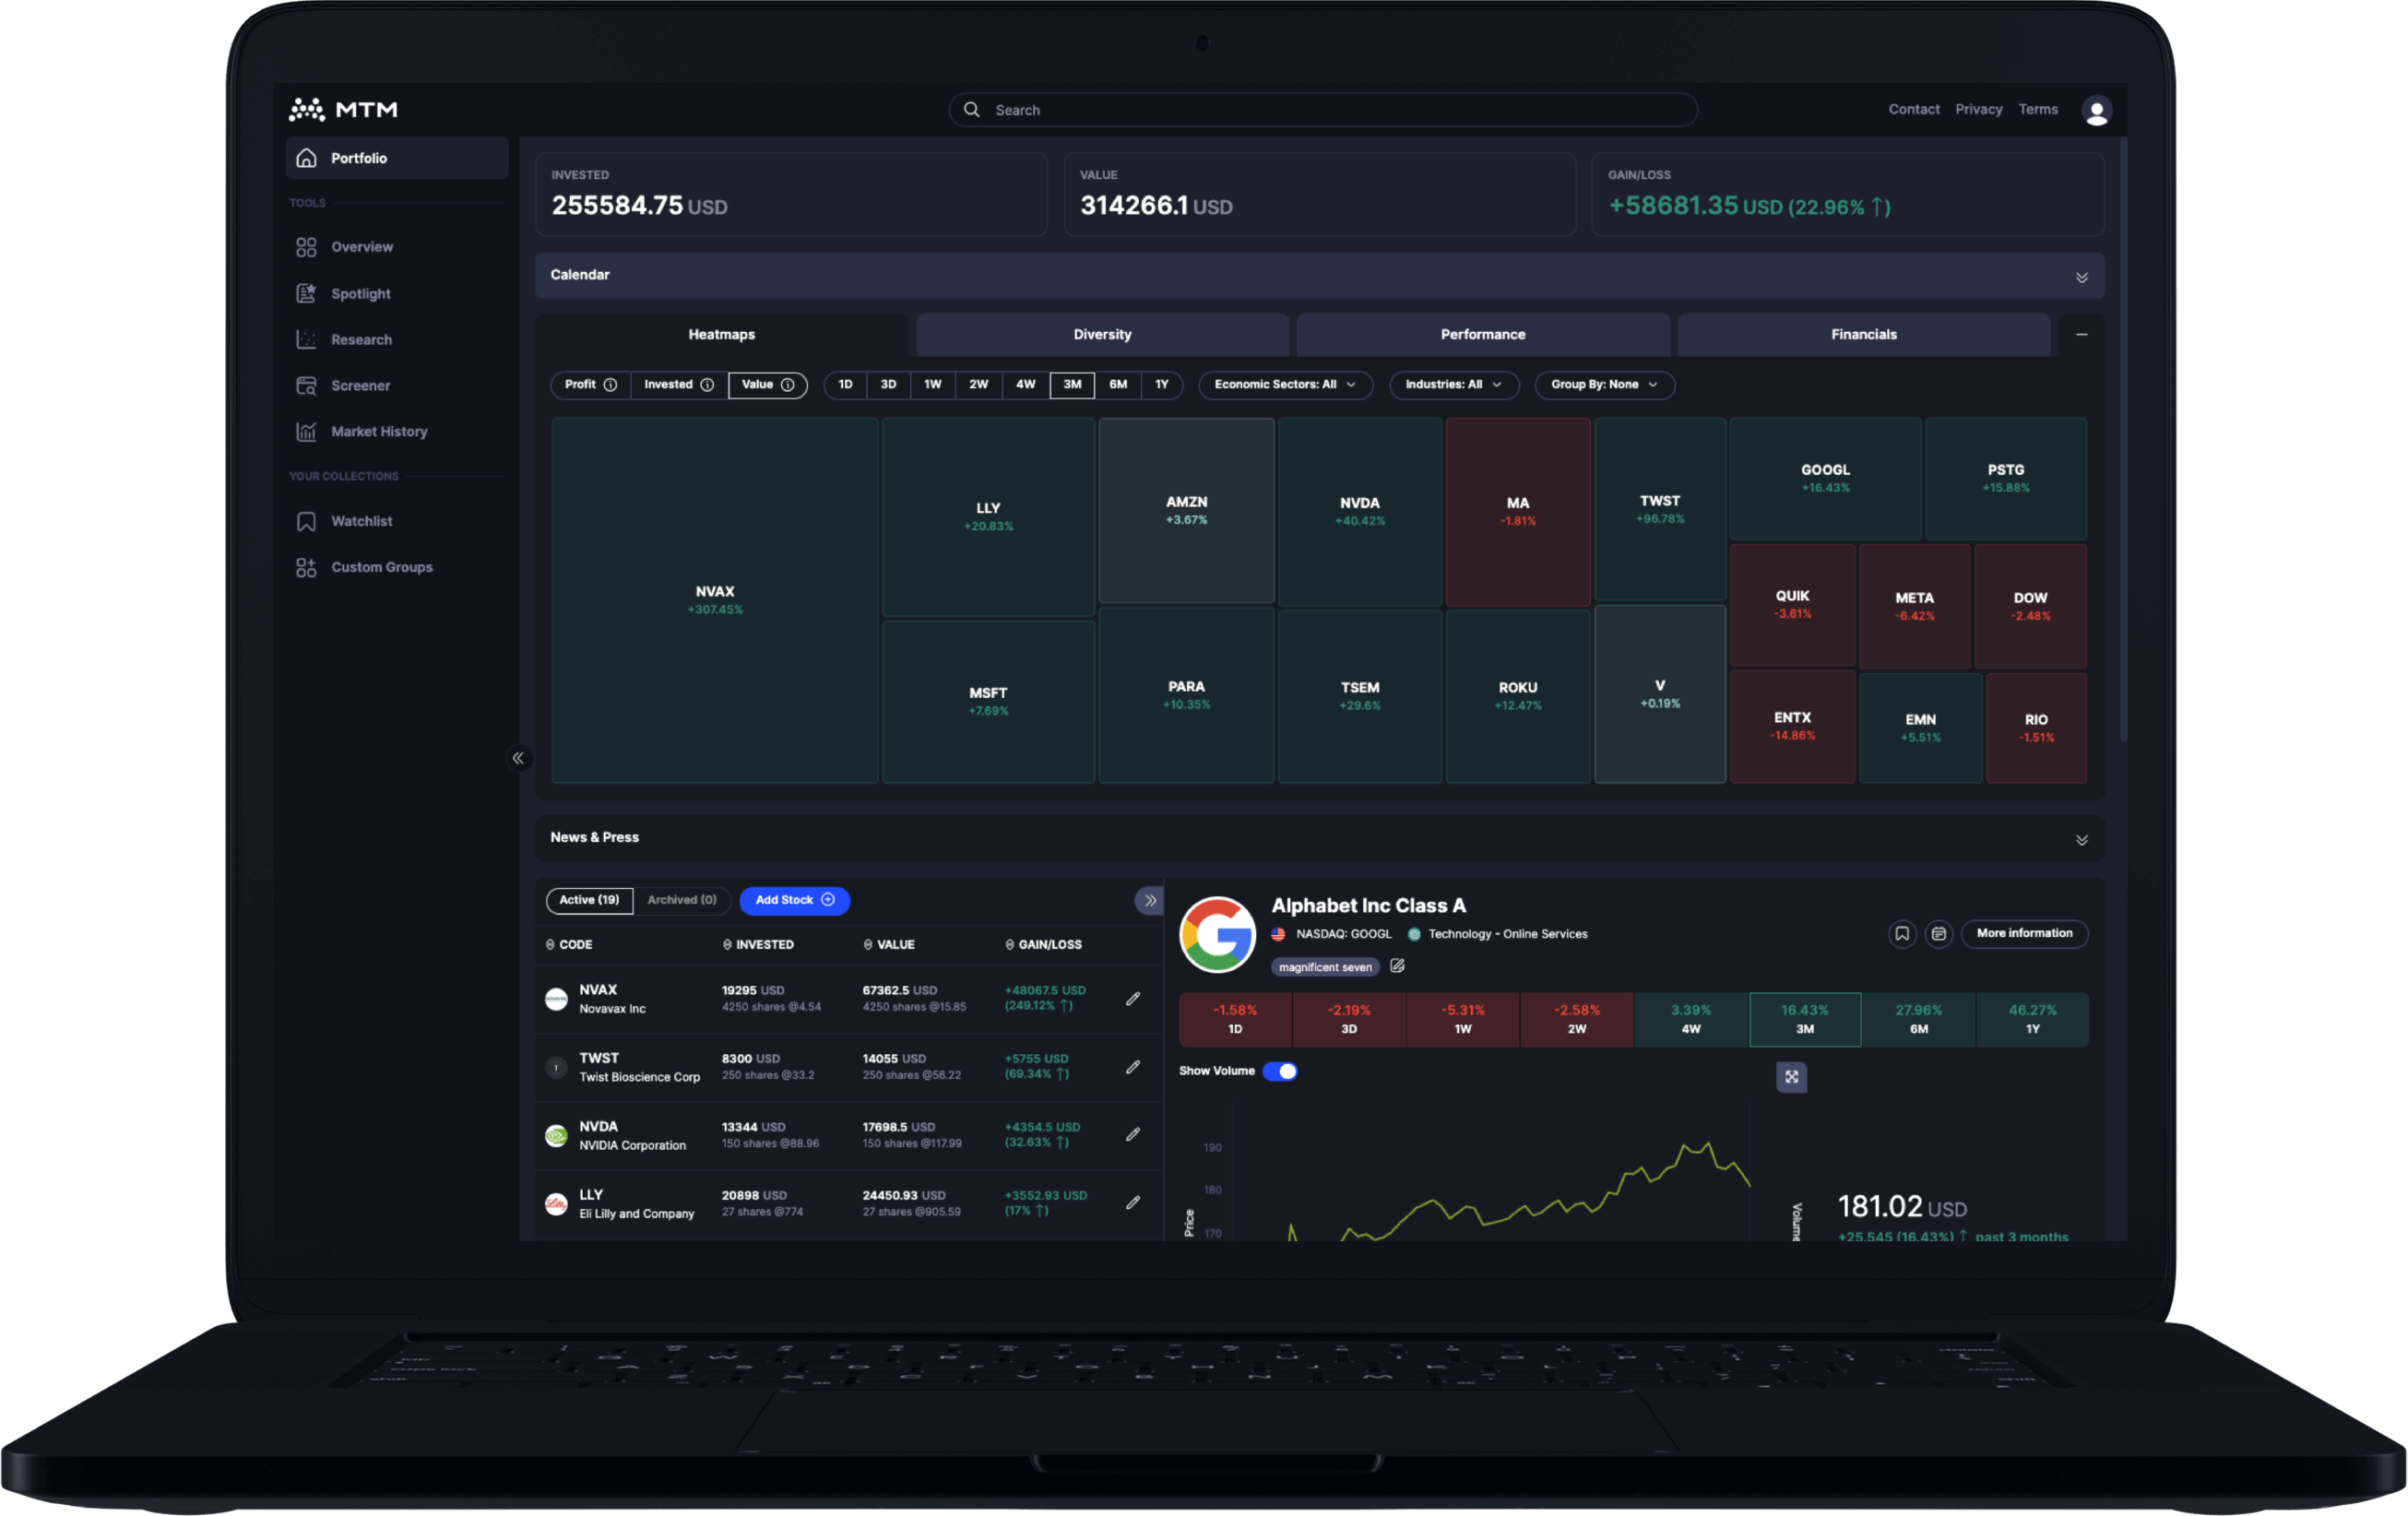Viewport: 2408px width, 1516px height.
Task: Edit the magnificent seven tag
Action: pos(1397,966)
